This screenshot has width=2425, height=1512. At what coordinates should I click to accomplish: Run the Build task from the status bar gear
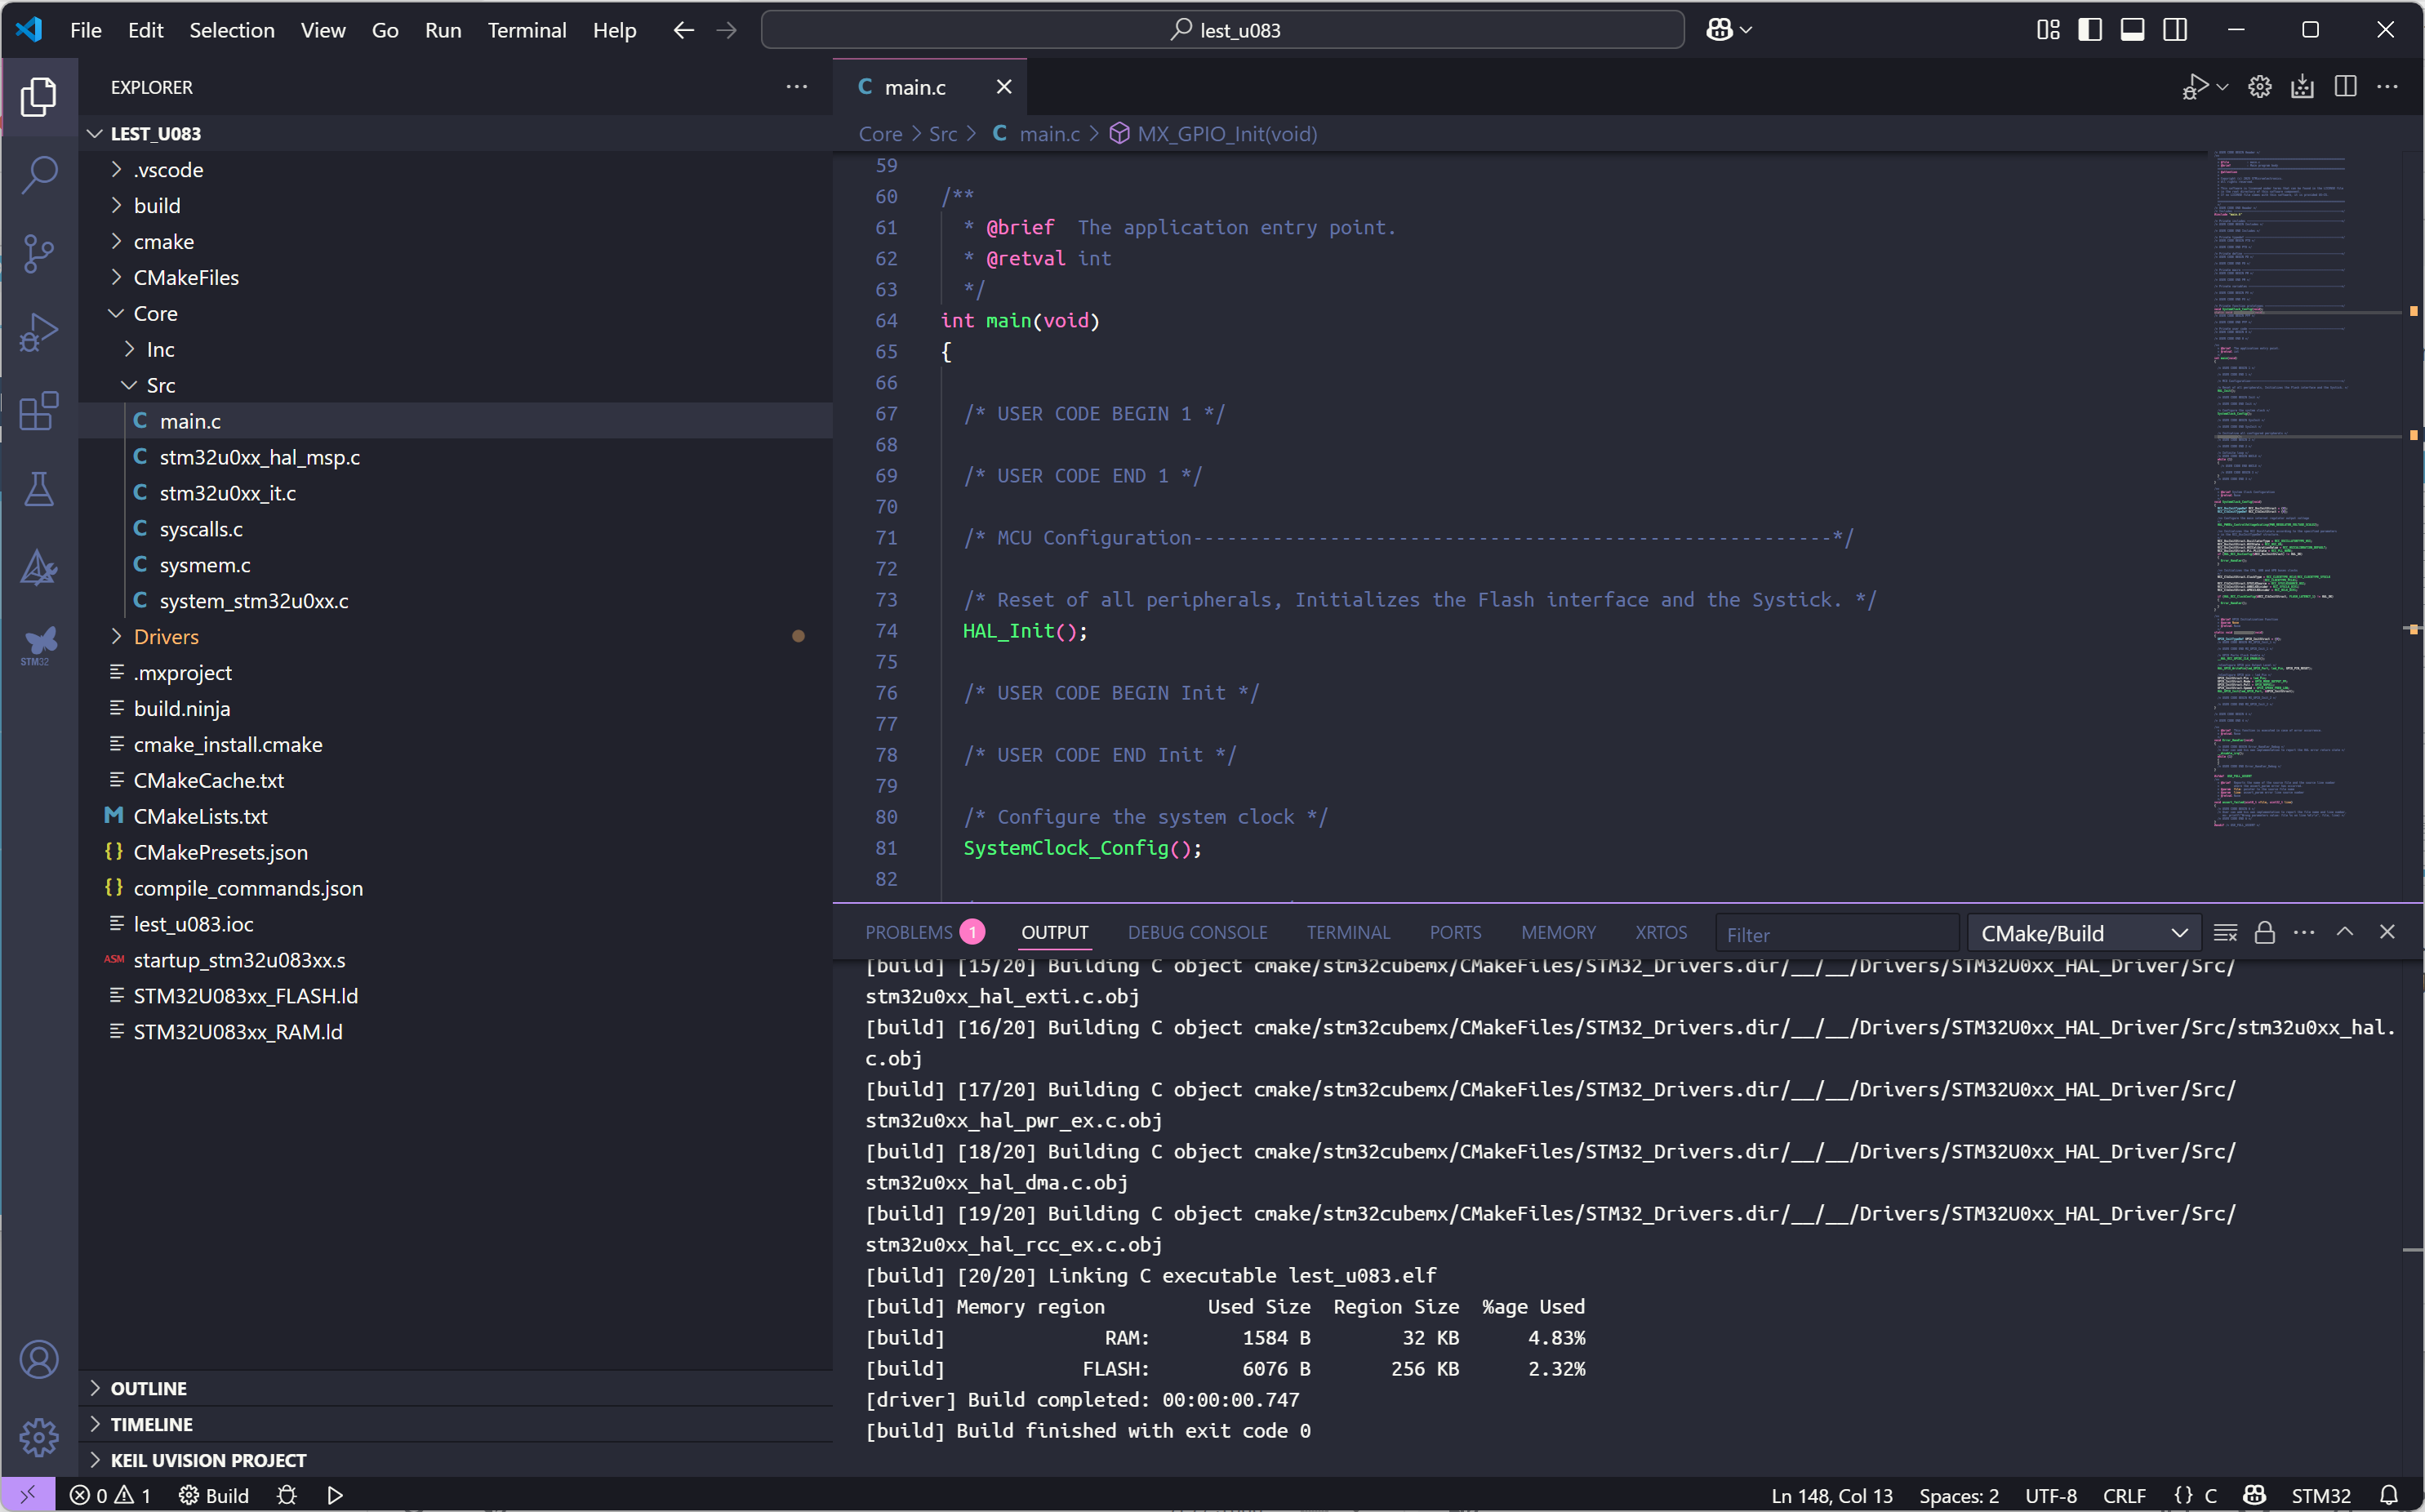click(213, 1495)
